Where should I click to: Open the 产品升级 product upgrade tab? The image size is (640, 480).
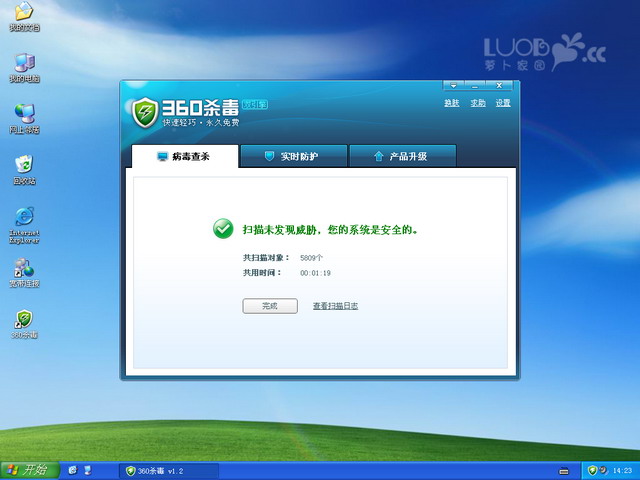(x=403, y=156)
